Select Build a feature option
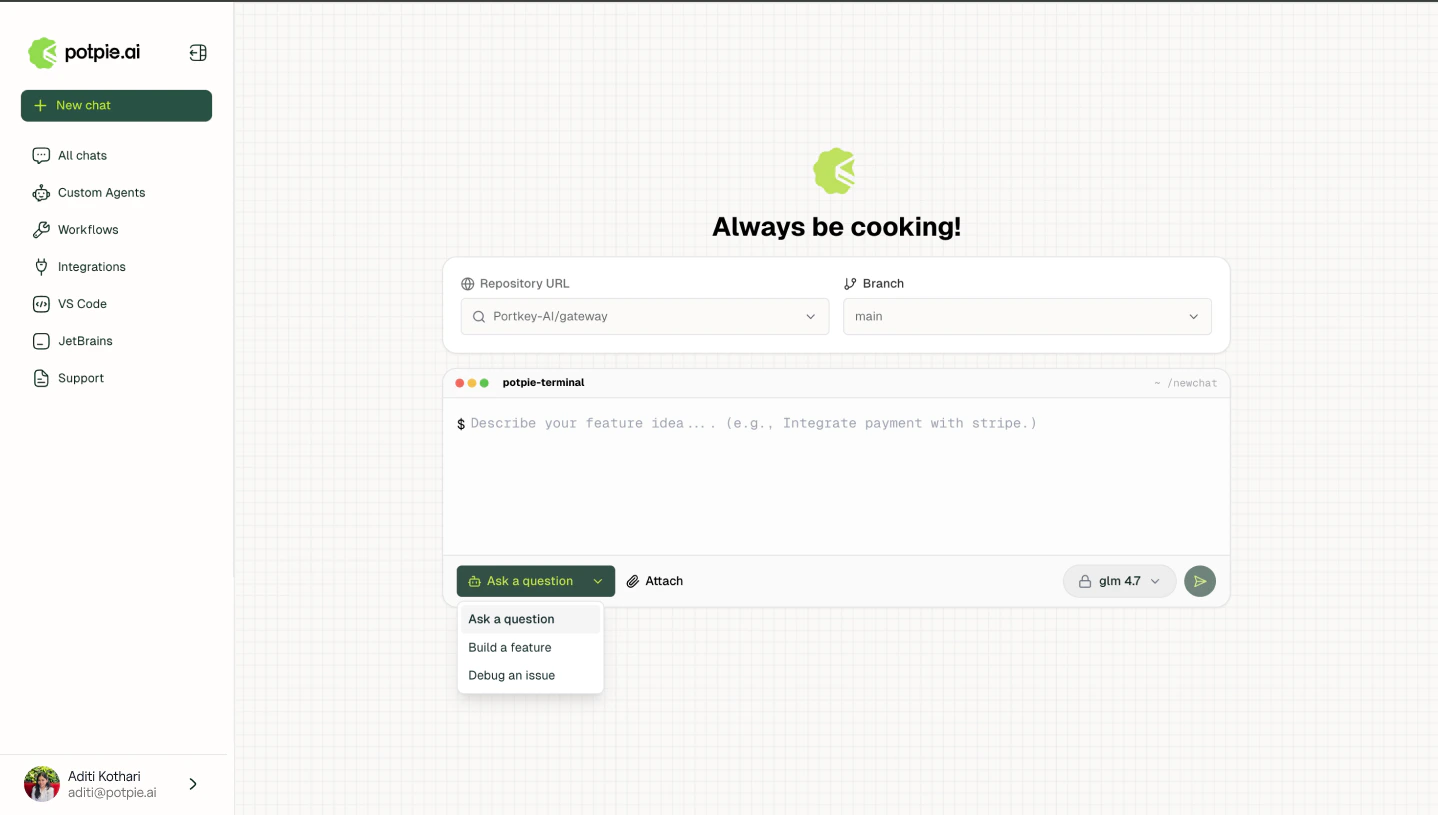The image size is (1438, 815). pyautogui.click(x=530, y=647)
